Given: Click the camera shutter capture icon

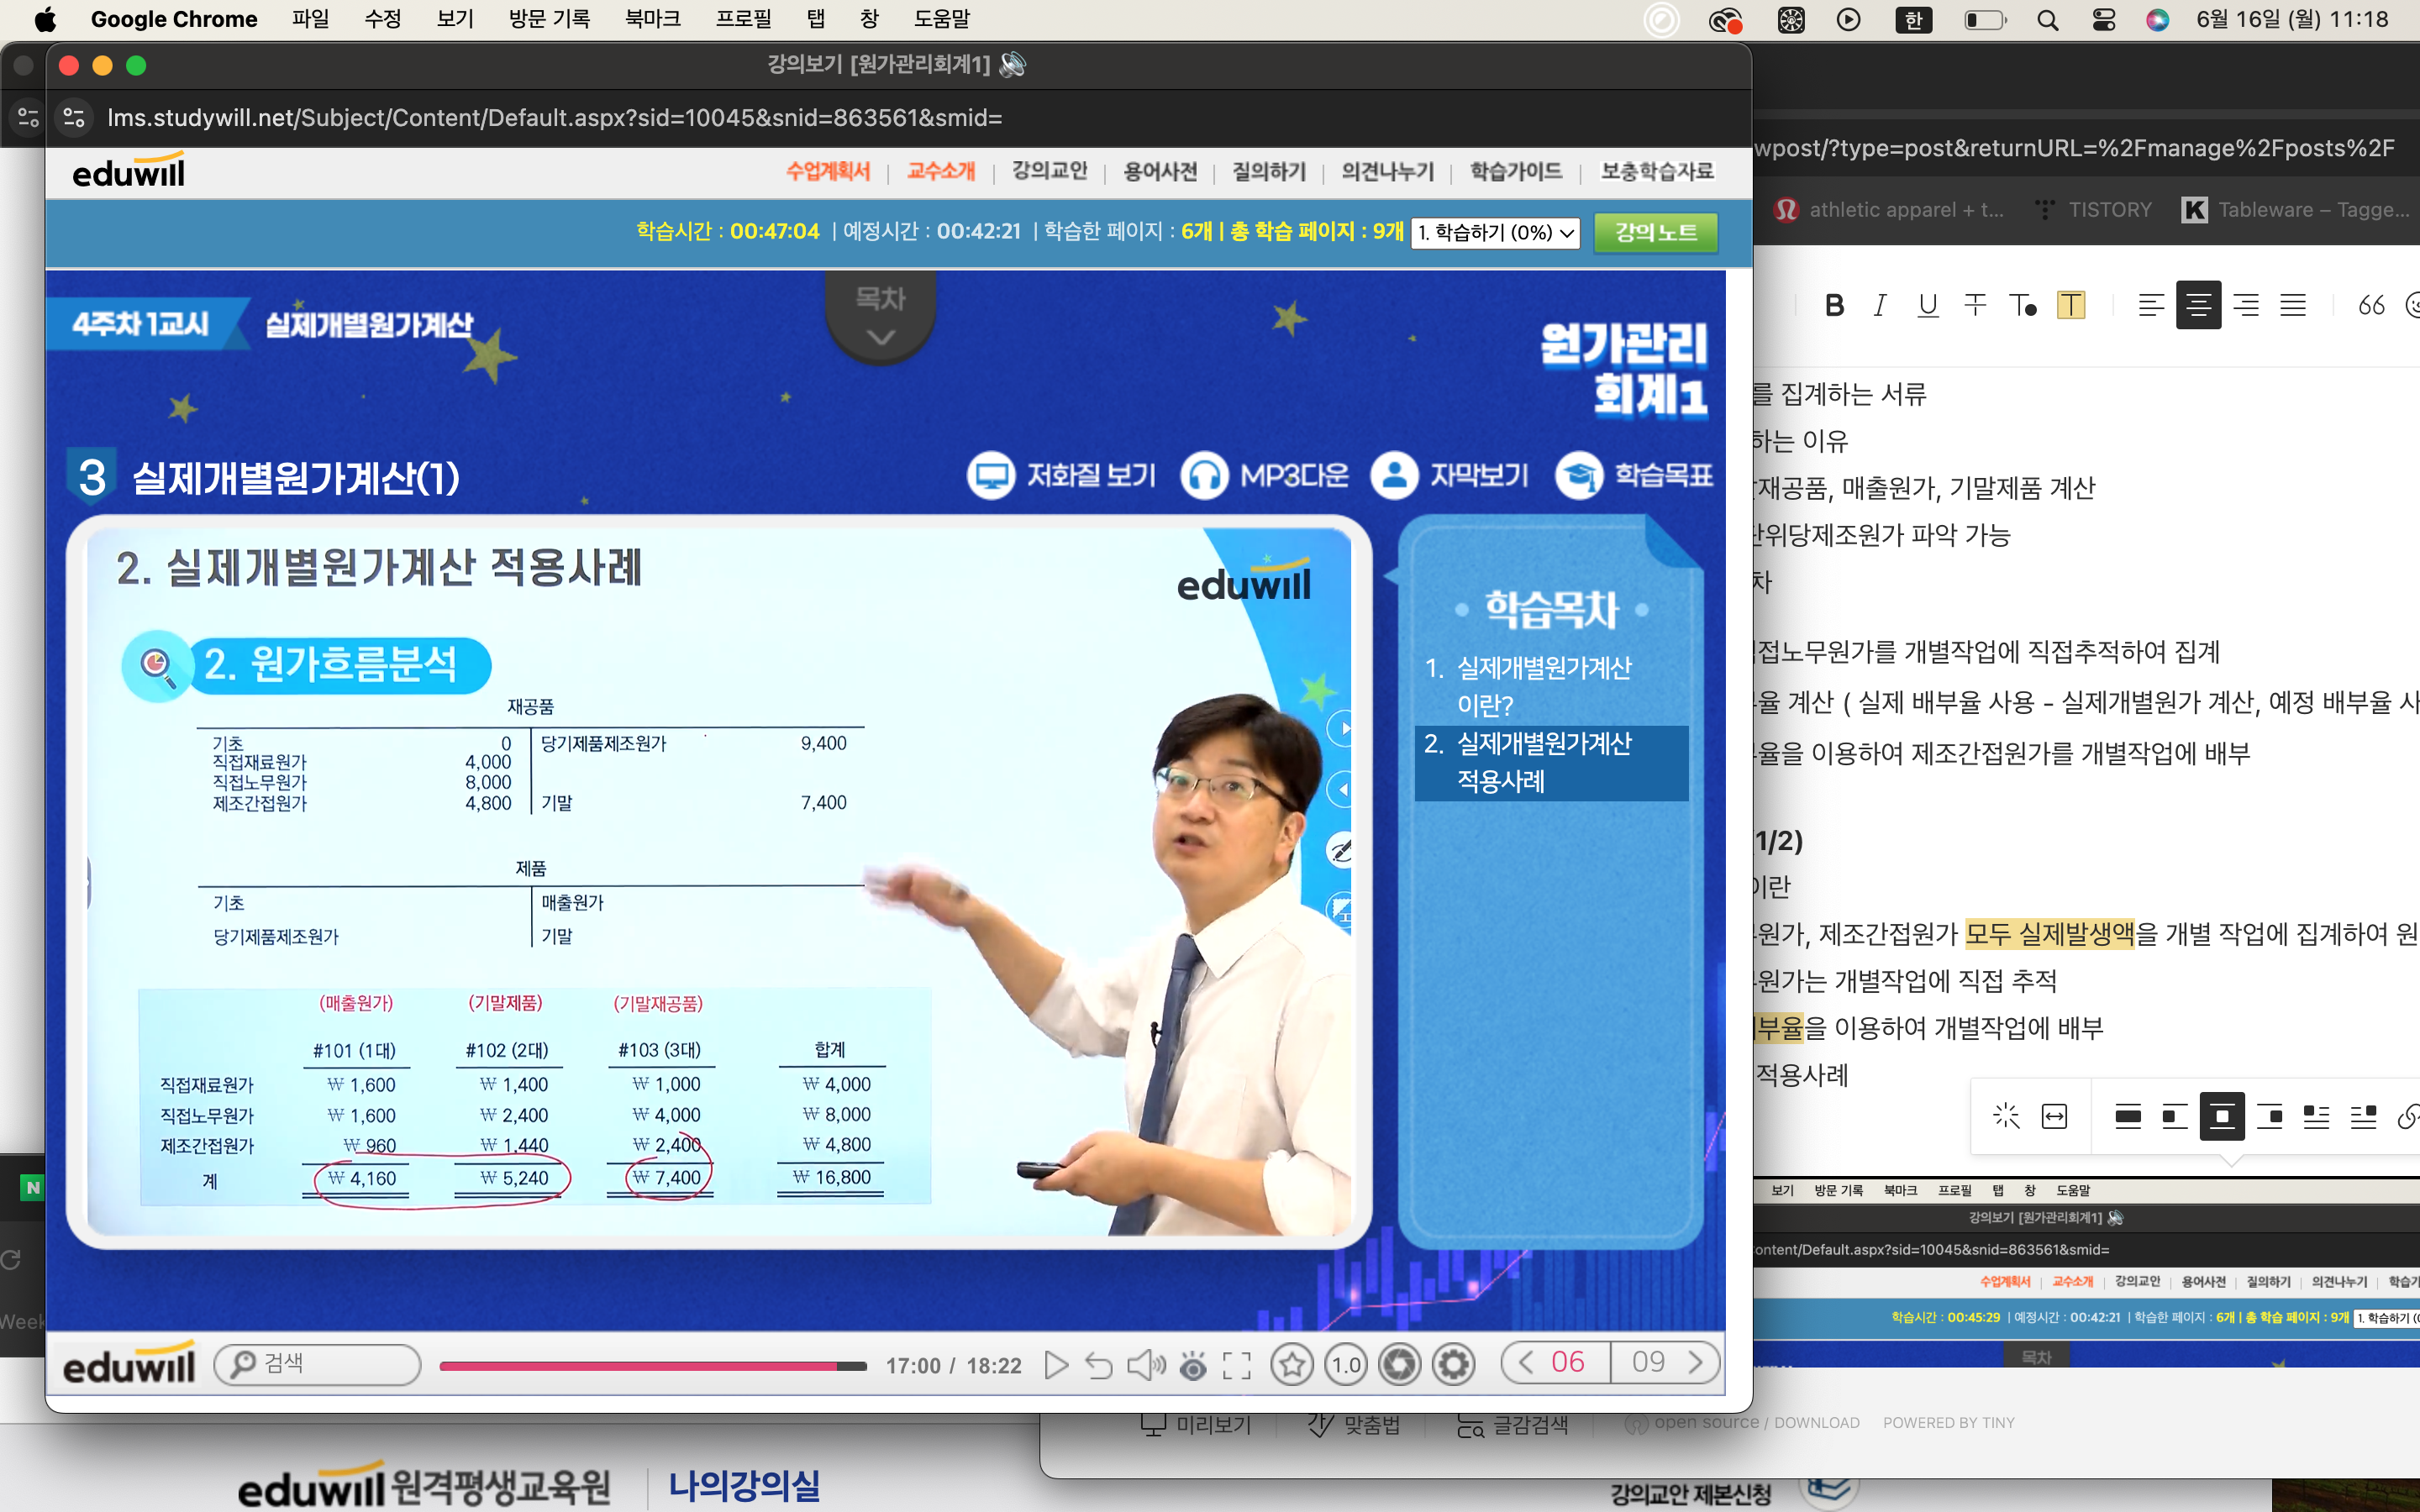Looking at the screenshot, I should point(1400,1364).
